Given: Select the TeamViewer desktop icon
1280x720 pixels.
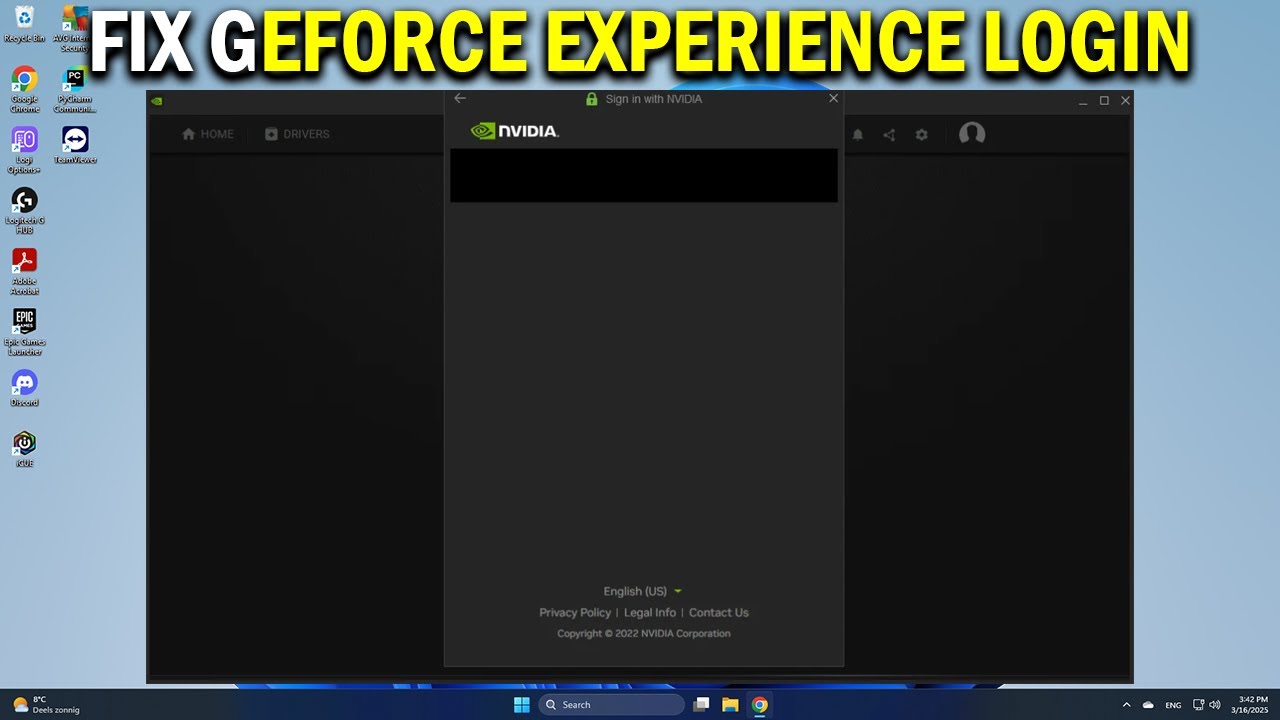Looking at the screenshot, I should click(74, 146).
